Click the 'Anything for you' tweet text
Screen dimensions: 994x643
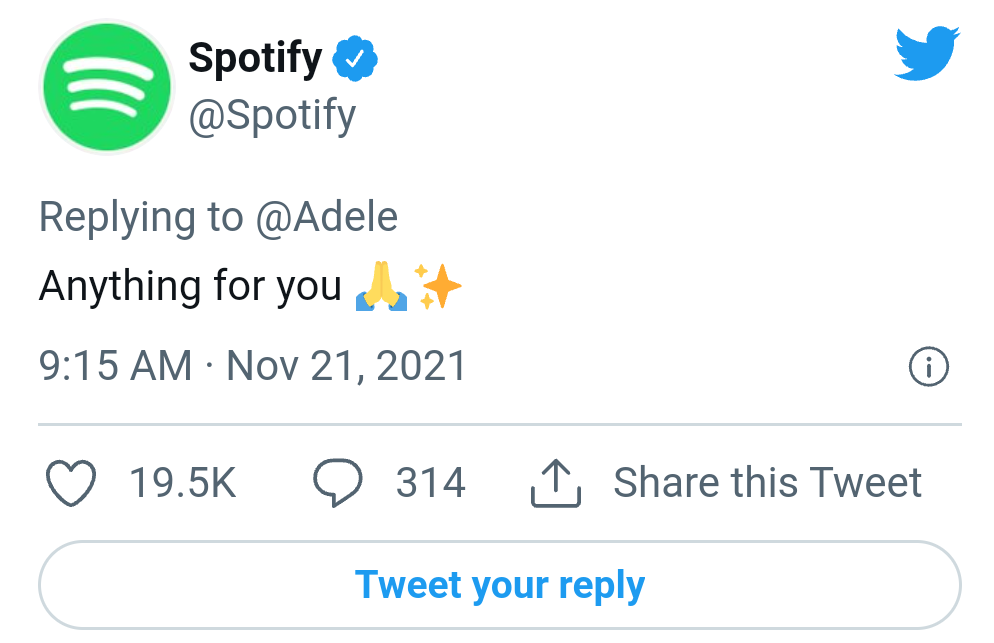[x=190, y=287]
